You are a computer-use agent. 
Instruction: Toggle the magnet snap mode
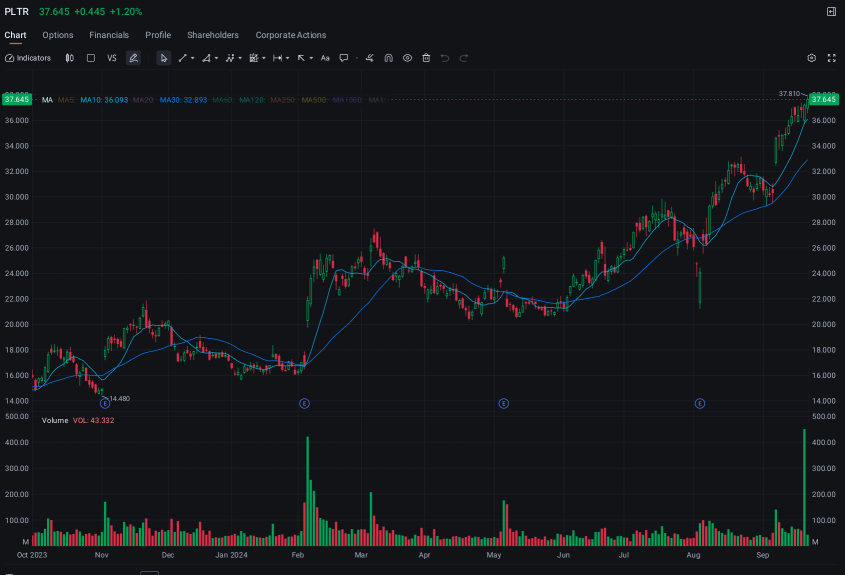389,58
